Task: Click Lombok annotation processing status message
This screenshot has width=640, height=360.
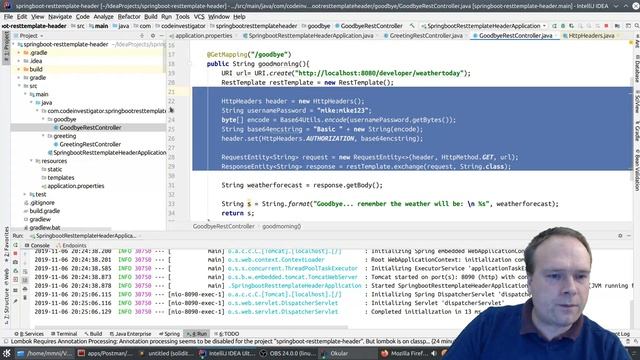Action: 233,341
